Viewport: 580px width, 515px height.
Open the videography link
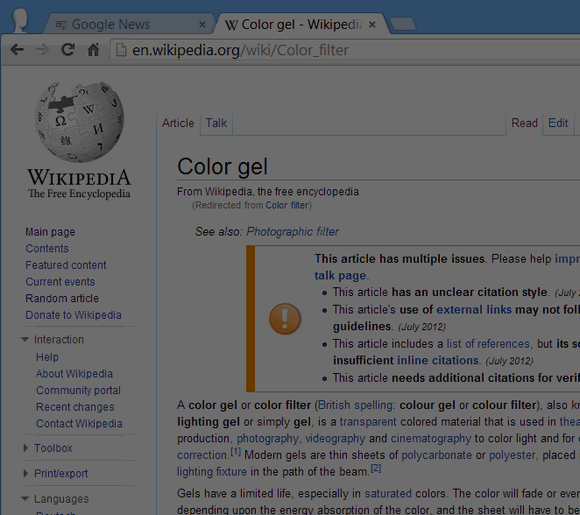pyautogui.click(x=335, y=438)
